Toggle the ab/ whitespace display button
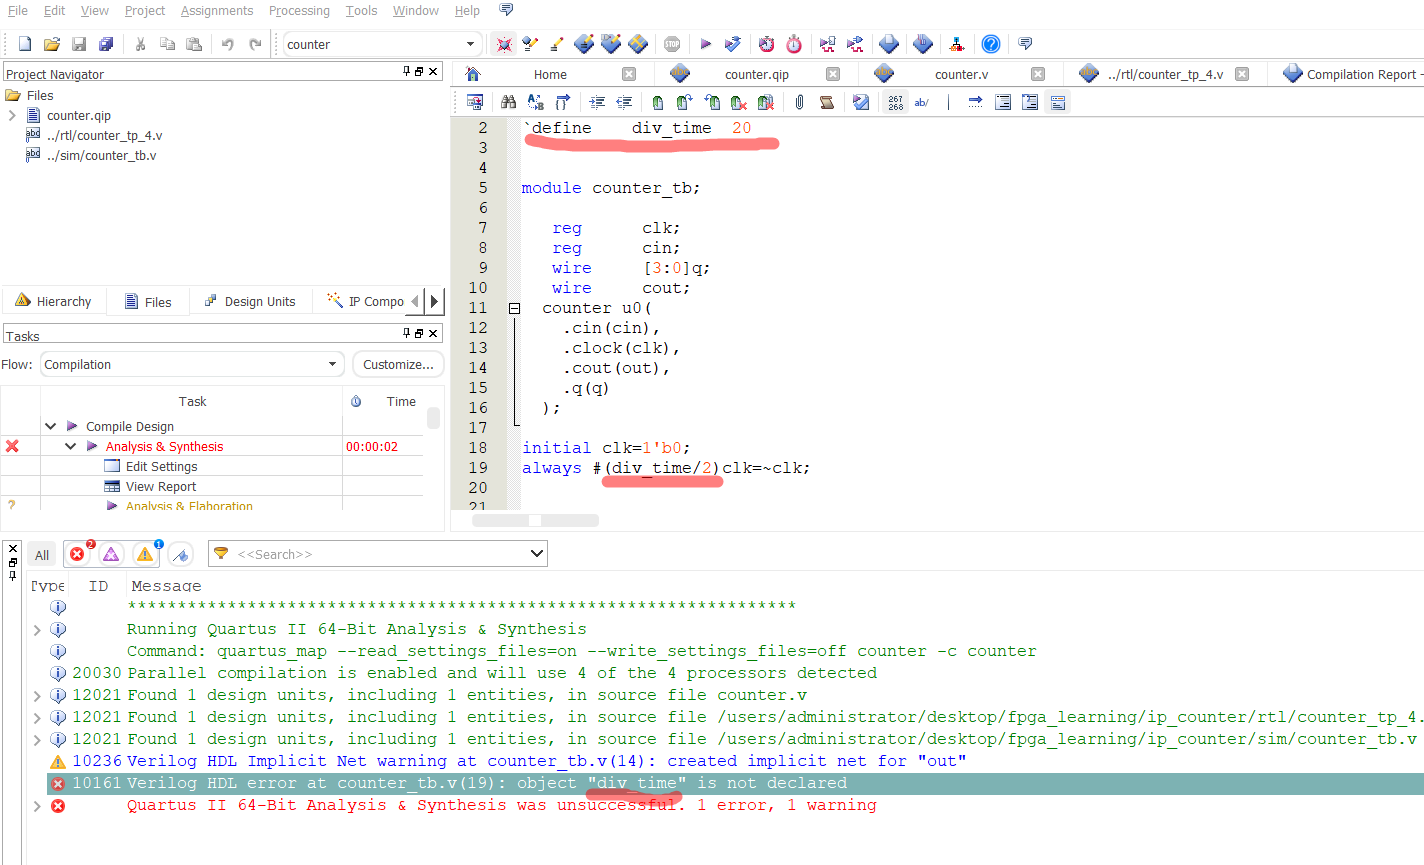1424x865 pixels. (x=922, y=102)
